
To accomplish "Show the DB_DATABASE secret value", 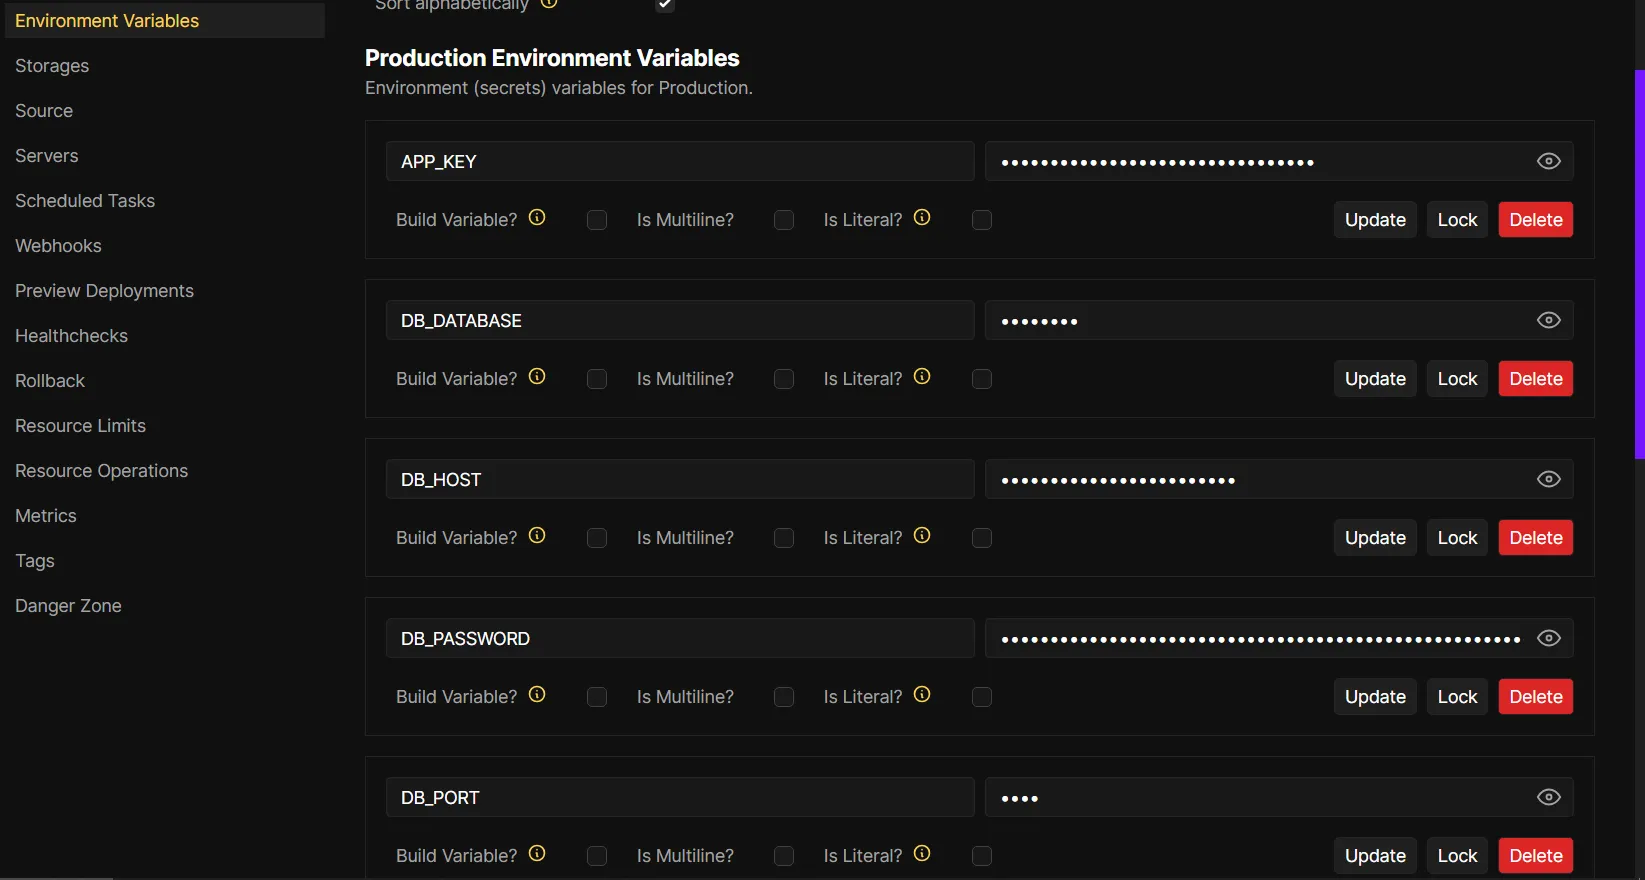I will coord(1548,320).
